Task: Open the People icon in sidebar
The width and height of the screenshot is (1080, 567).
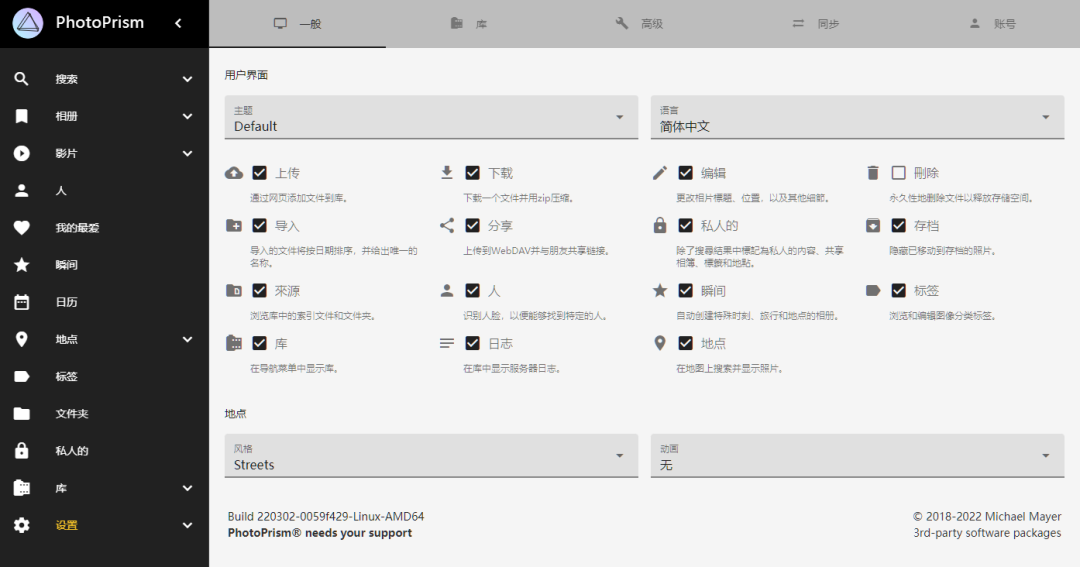Action: 22,191
